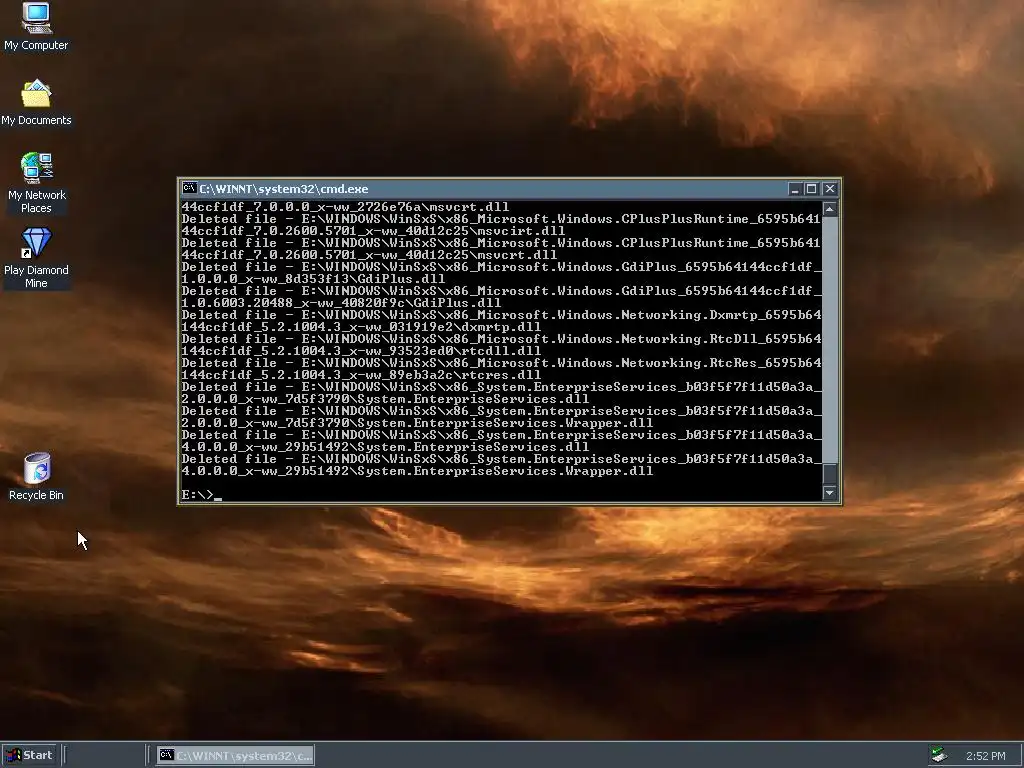Click the line ending with rtcdll.dll
1024x768 pixels.
(361, 351)
